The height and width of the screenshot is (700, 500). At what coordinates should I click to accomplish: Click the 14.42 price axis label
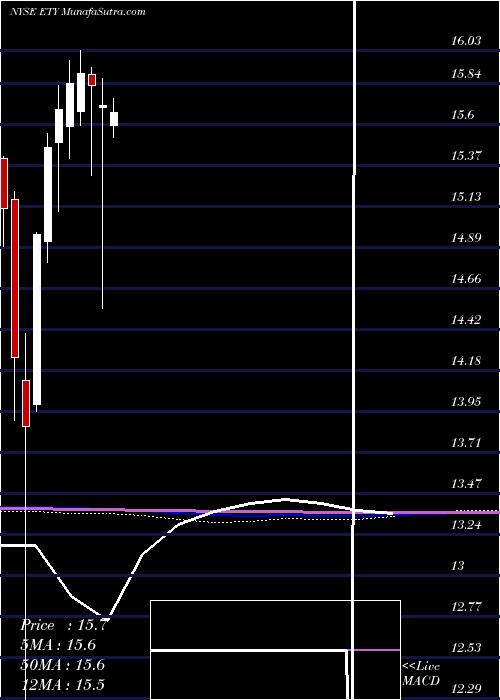click(x=466, y=320)
